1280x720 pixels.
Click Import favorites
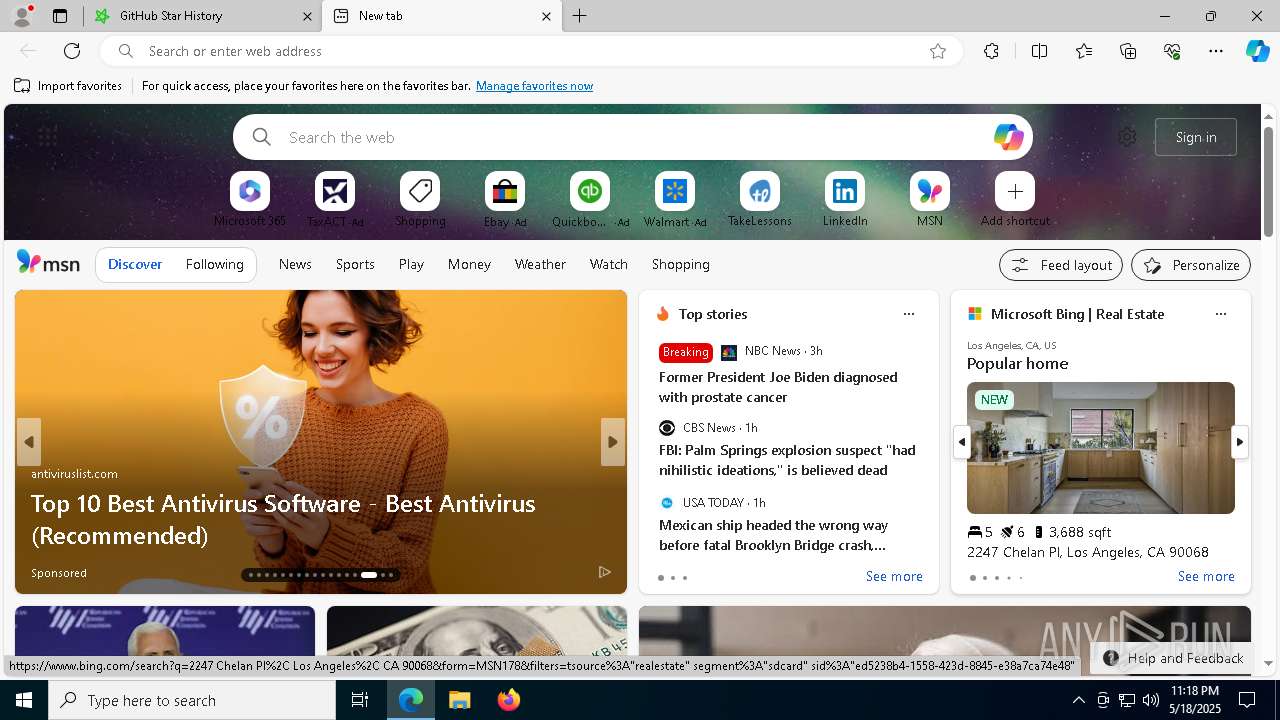(x=68, y=86)
